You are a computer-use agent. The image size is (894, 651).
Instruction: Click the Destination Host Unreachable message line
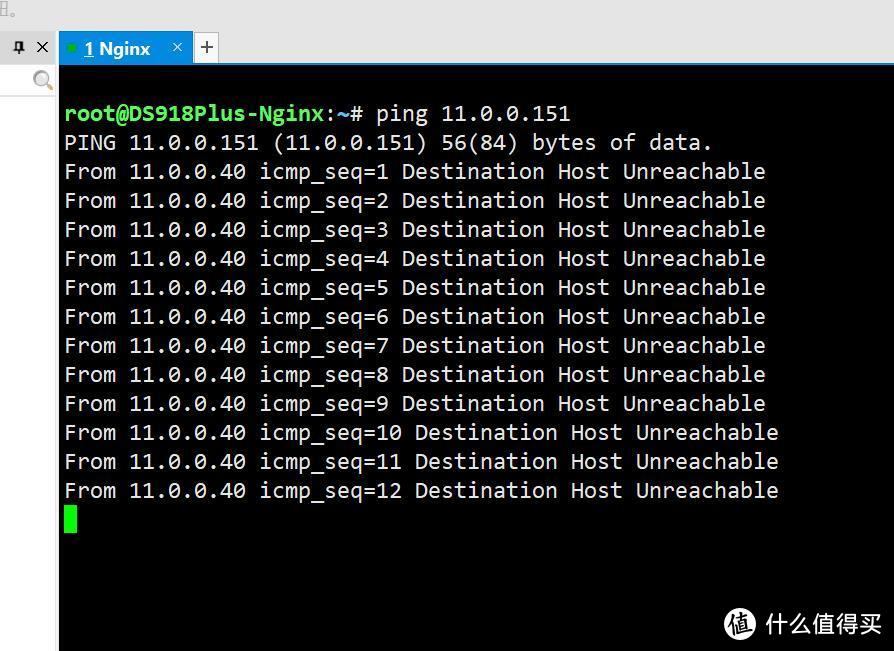click(x=580, y=171)
